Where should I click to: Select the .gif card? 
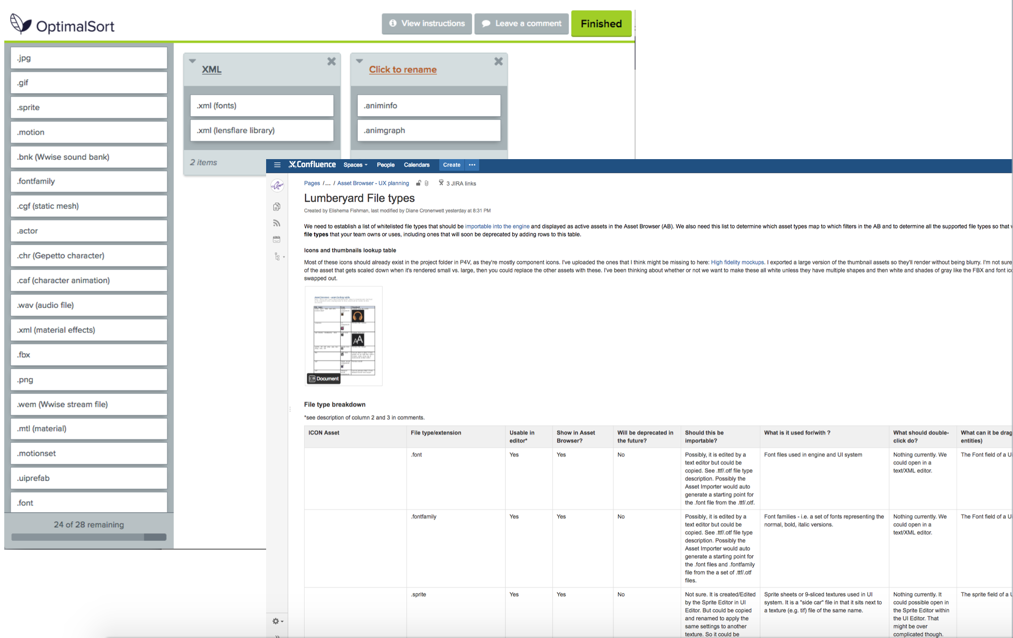point(89,83)
